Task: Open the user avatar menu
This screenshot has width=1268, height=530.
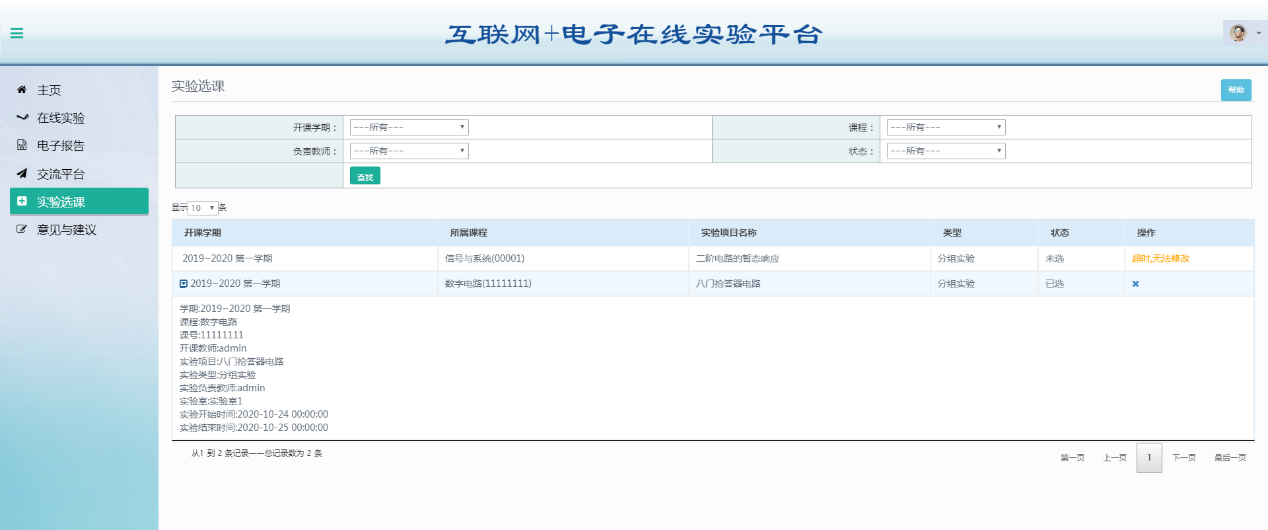Action: (1240, 33)
